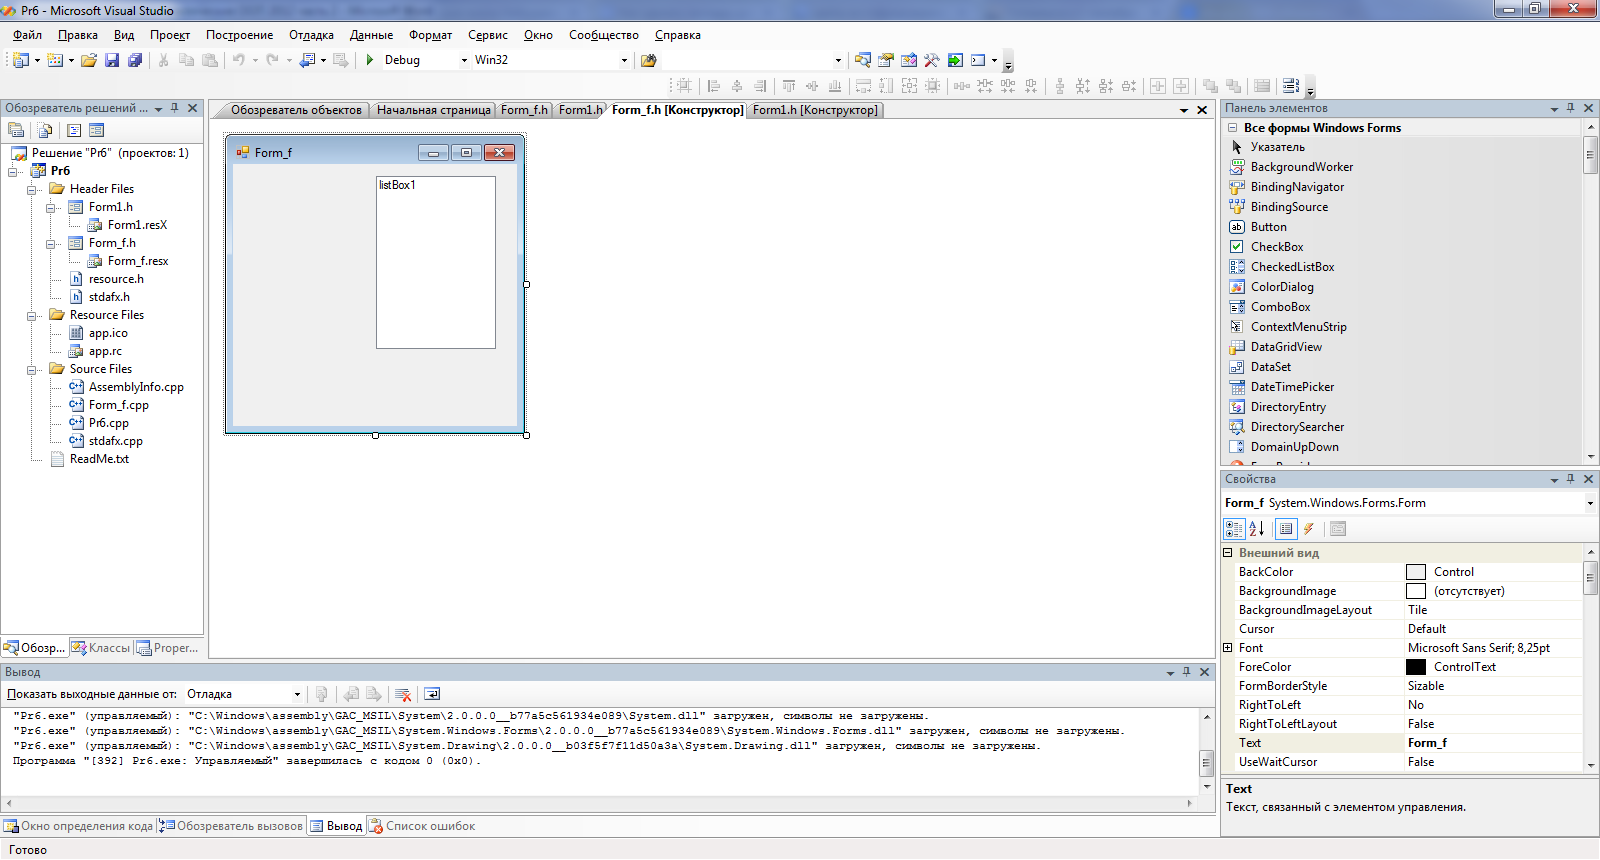
Task: Switch to Обозреватель объектов document tab
Action: tap(296, 110)
